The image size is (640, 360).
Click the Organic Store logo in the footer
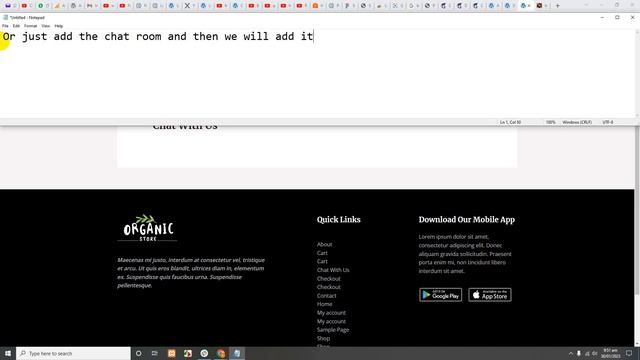148,228
